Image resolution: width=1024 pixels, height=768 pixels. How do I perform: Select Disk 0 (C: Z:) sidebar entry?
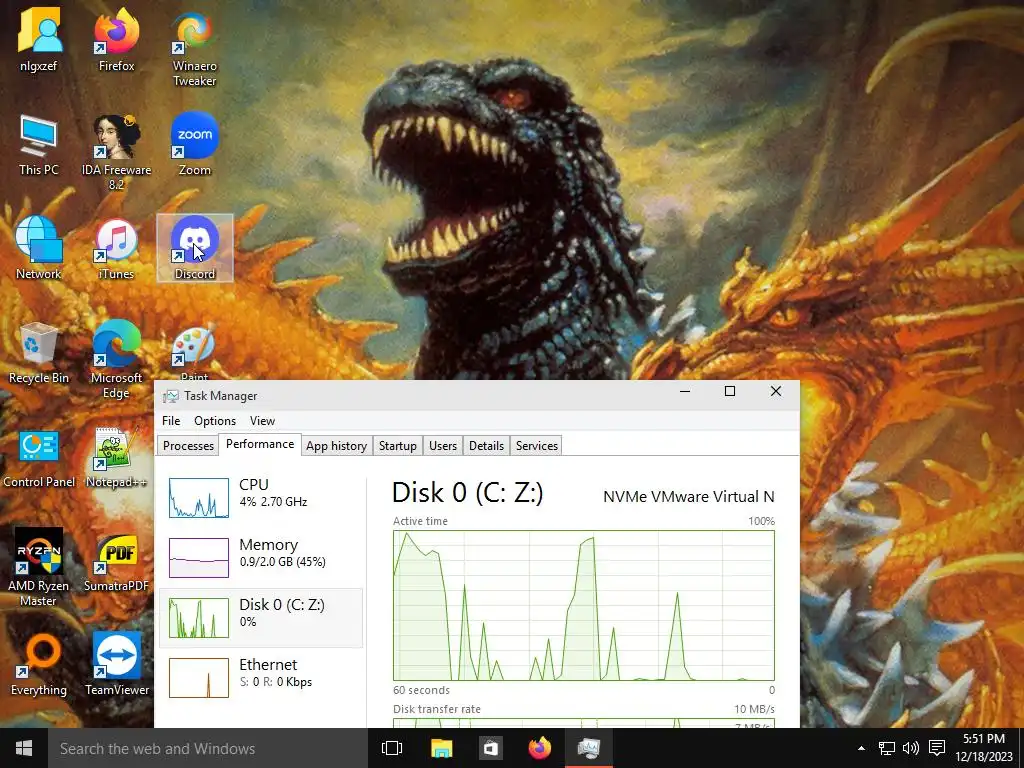[261, 618]
